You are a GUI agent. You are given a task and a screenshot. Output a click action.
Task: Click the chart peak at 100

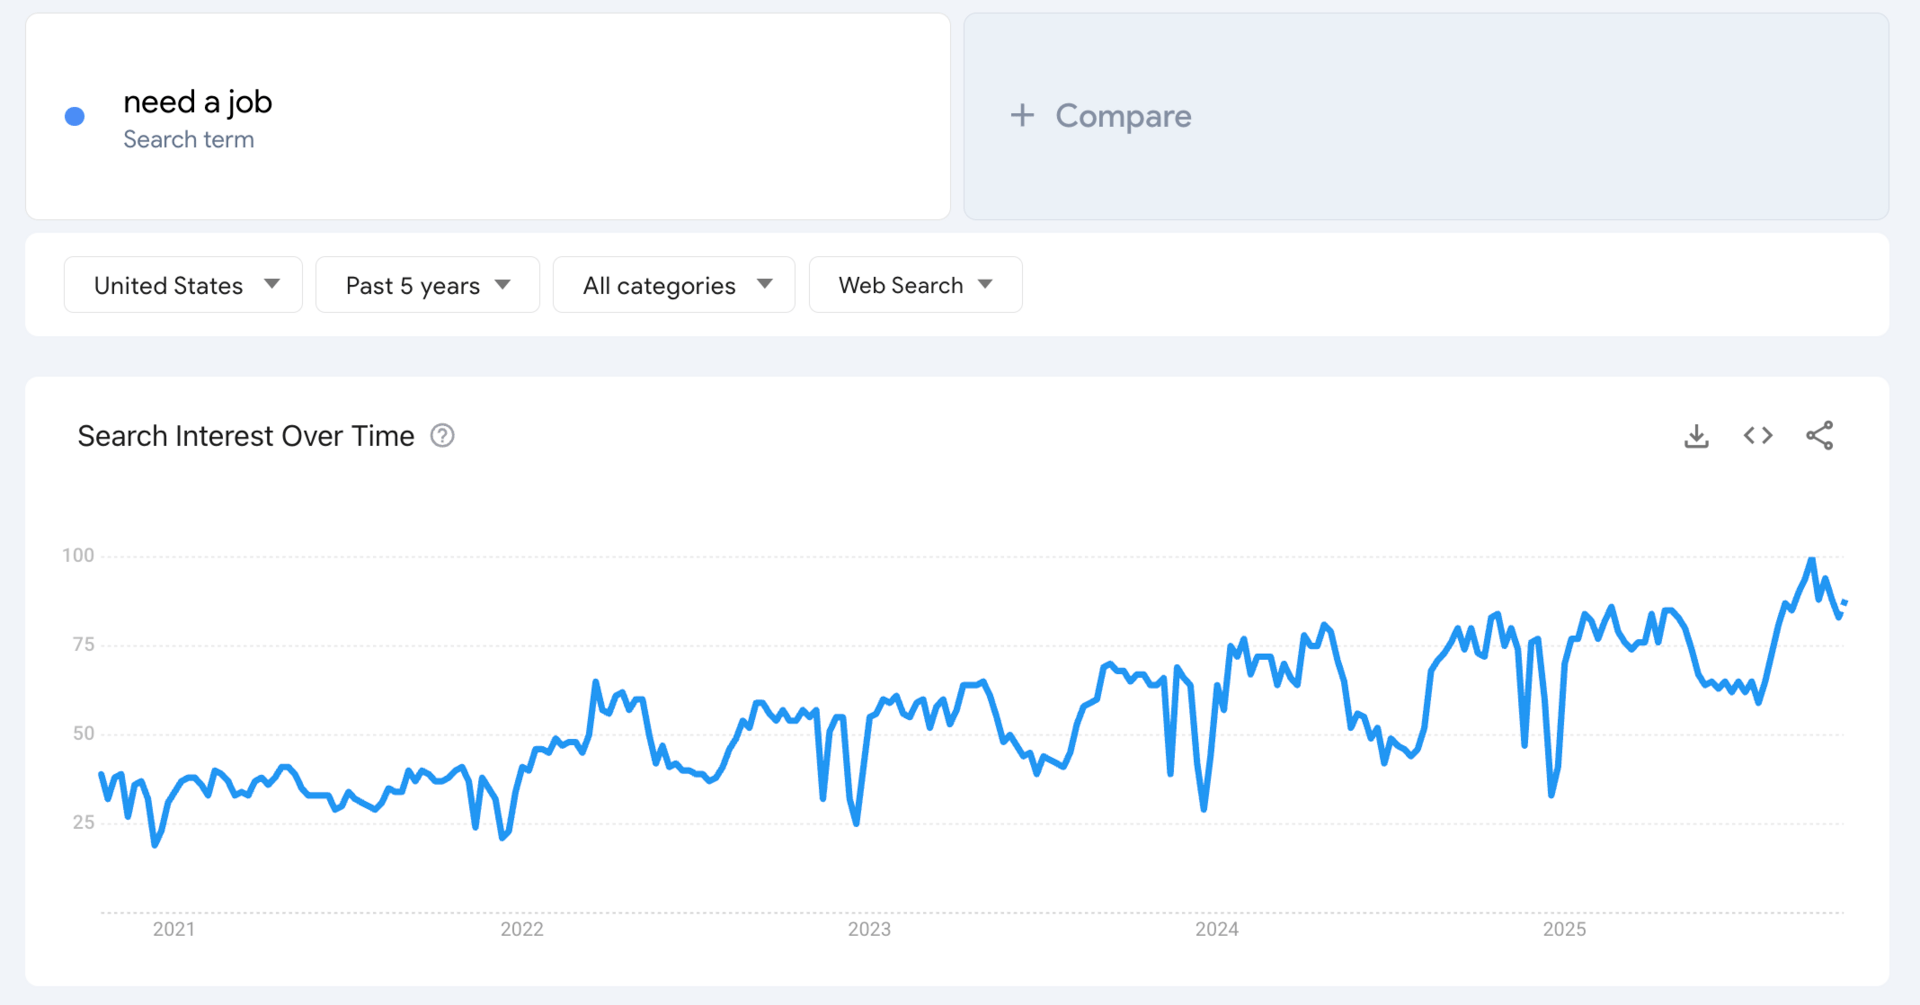click(x=1812, y=560)
